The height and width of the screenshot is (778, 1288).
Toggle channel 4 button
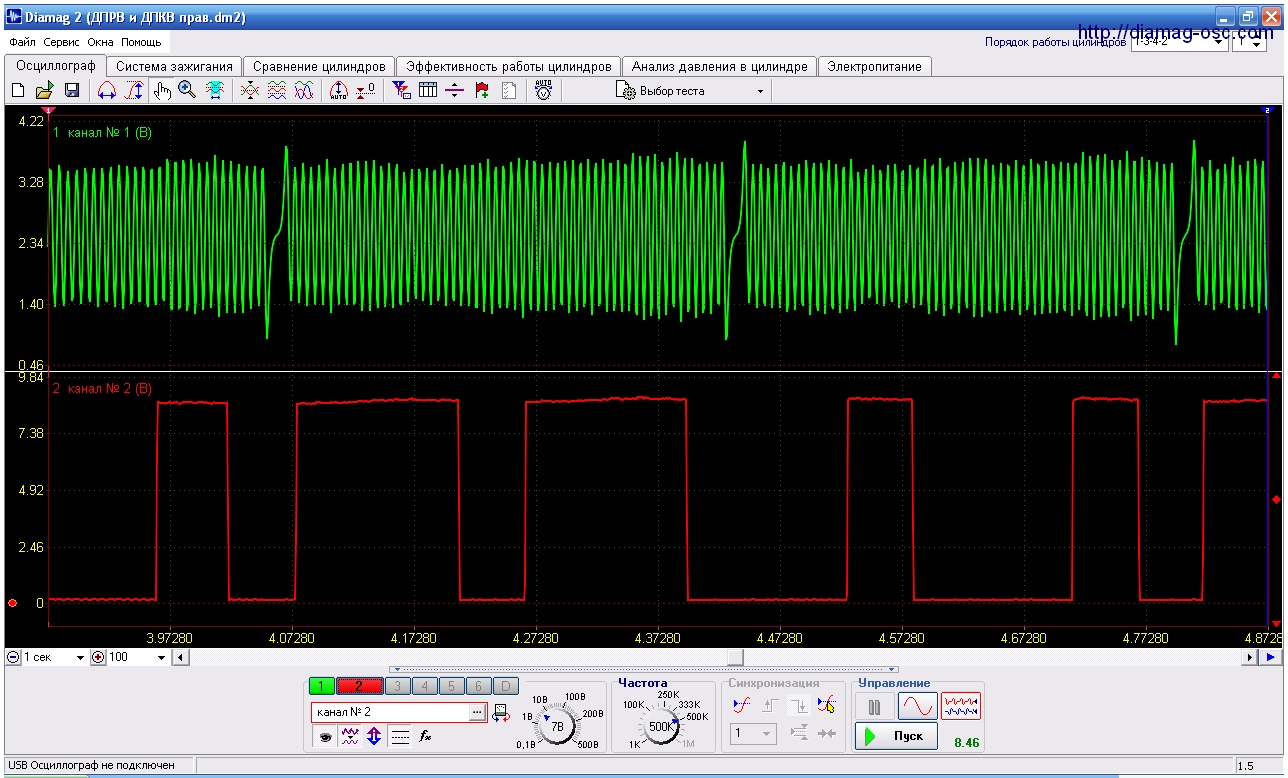point(424,686)
